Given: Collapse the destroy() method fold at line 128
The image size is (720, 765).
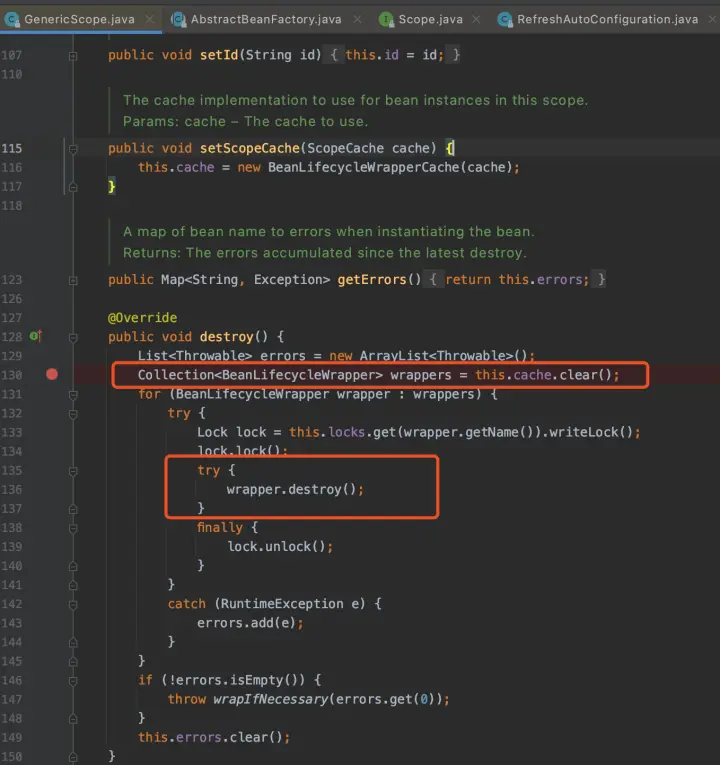Looking at the screenshot, I should 73,337.
